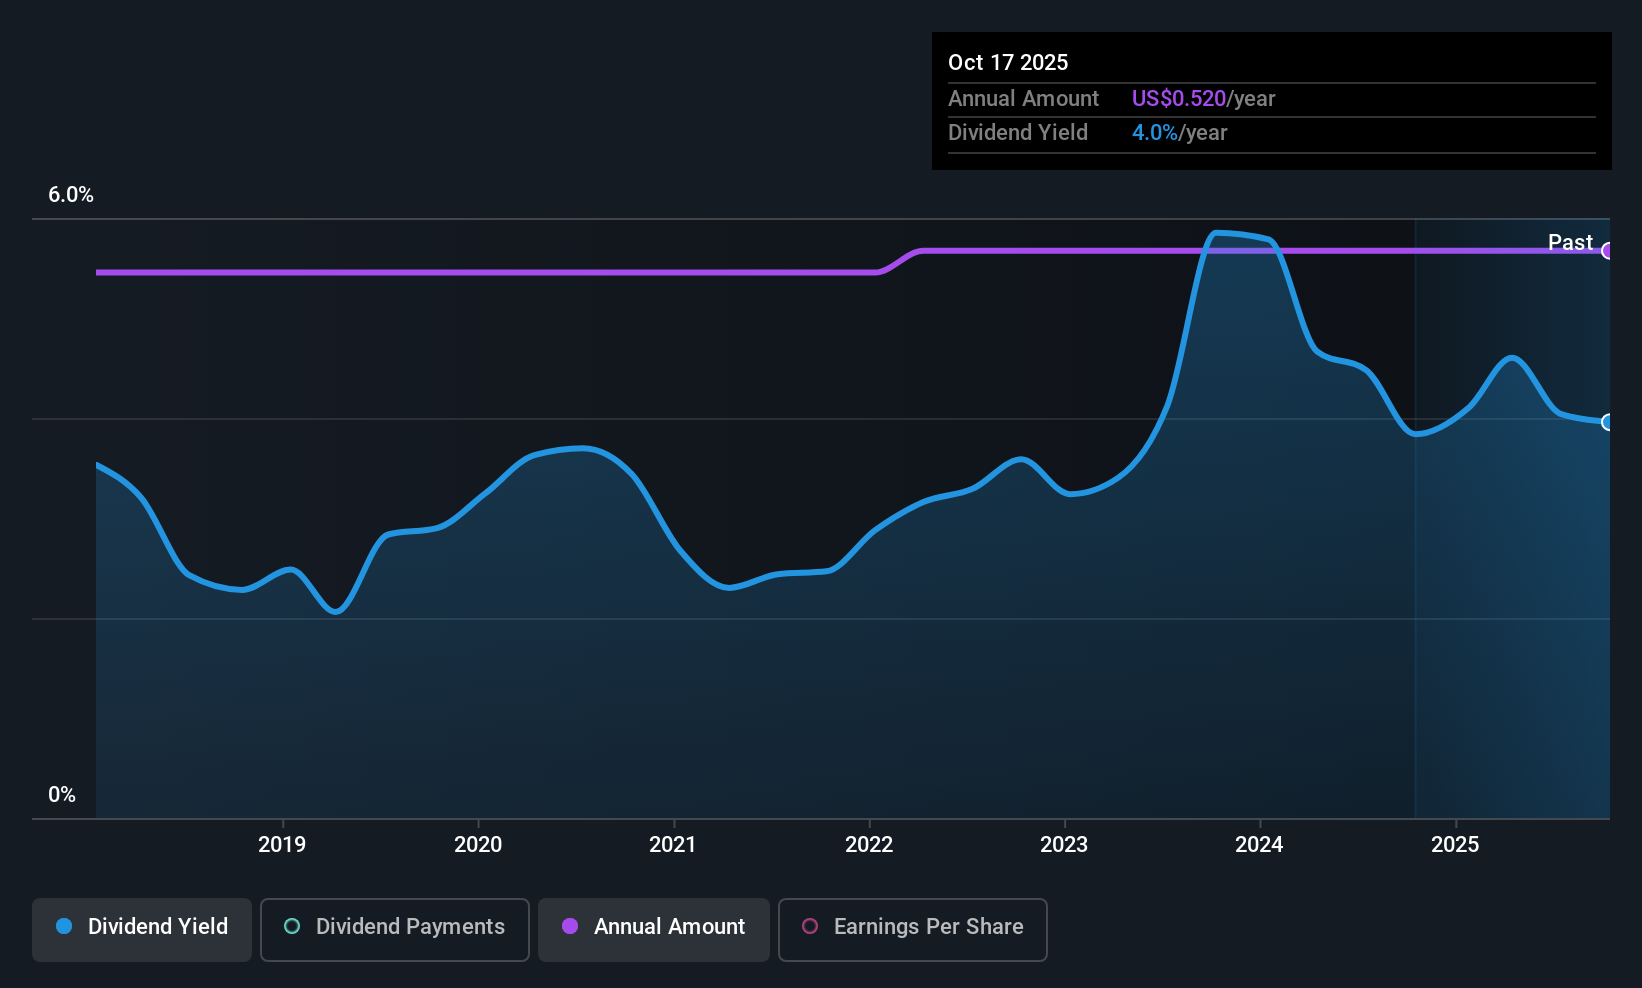Click the 2019 axis label
1642x988 pixels.
point(282,844)
